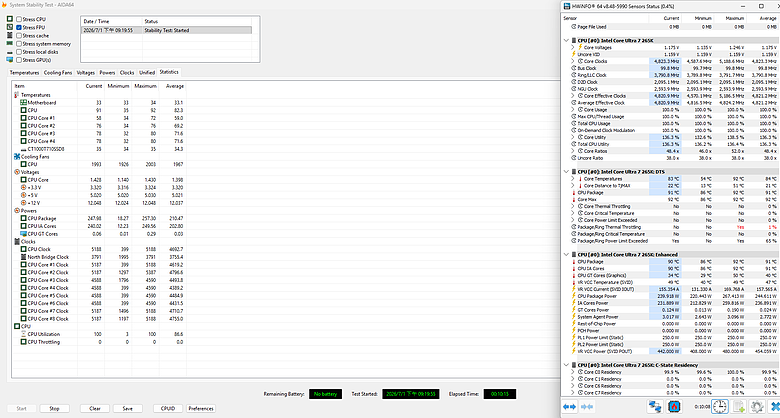Image resolution: width=780 pixels, height=418 pixels.
Task: Switch to Temperatures tab in AIDA64
Action: point(24,73)
